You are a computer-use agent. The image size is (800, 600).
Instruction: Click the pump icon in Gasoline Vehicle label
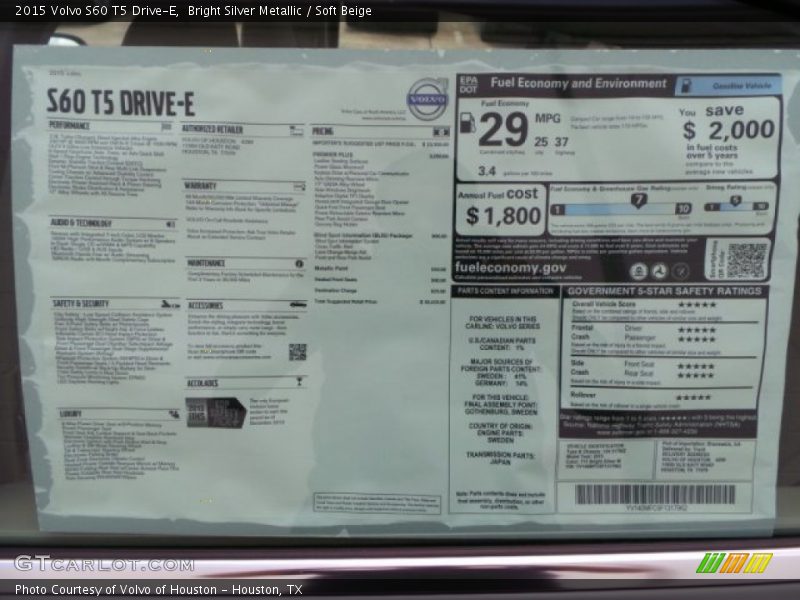[x=687, y=85]
